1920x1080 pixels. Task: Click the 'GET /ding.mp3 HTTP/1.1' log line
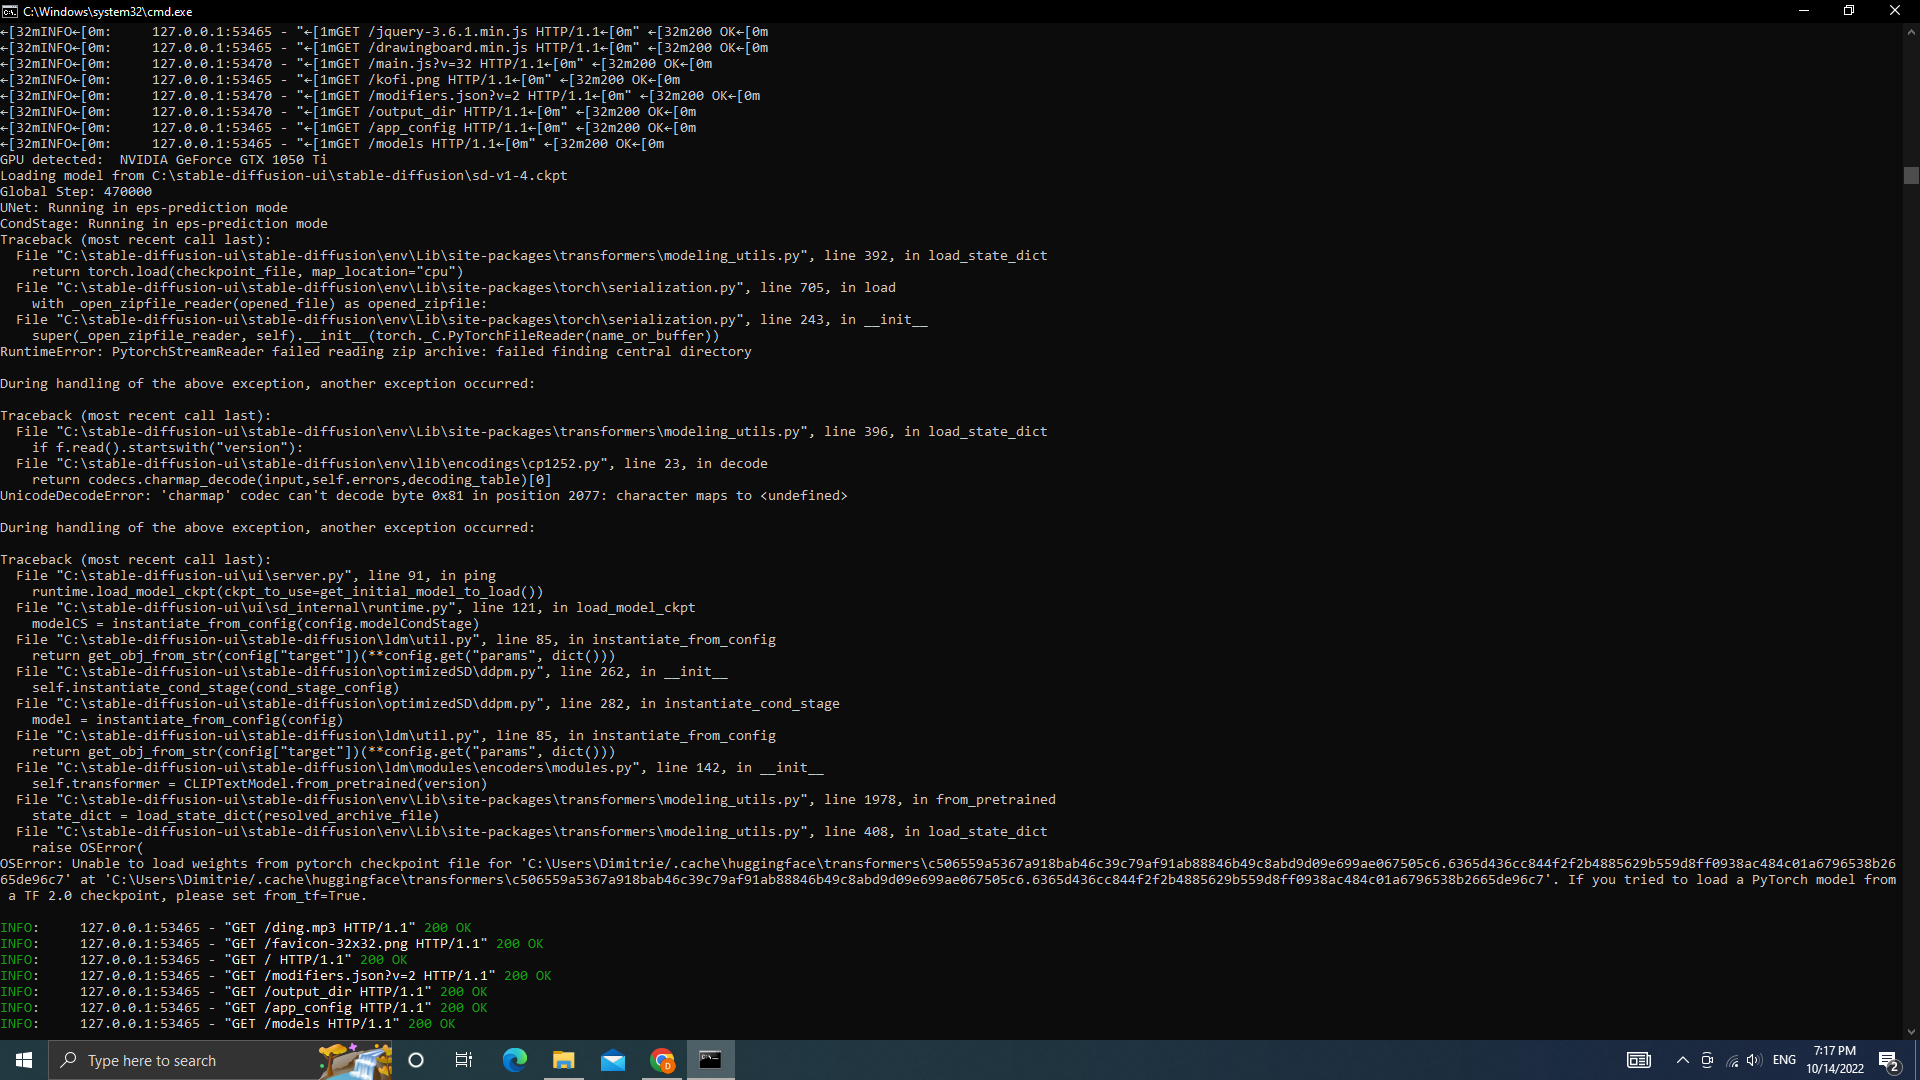236,927
